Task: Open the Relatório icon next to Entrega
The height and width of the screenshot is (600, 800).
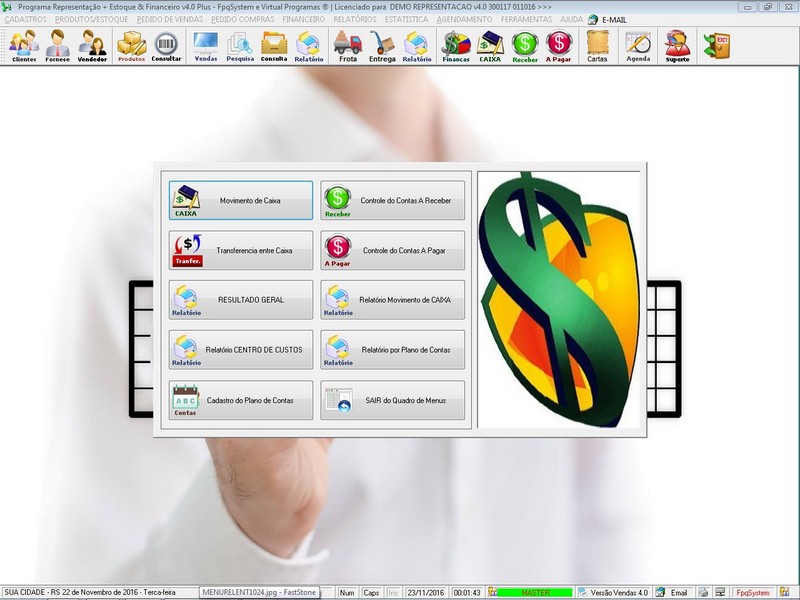Action: (x=417, y=46)
